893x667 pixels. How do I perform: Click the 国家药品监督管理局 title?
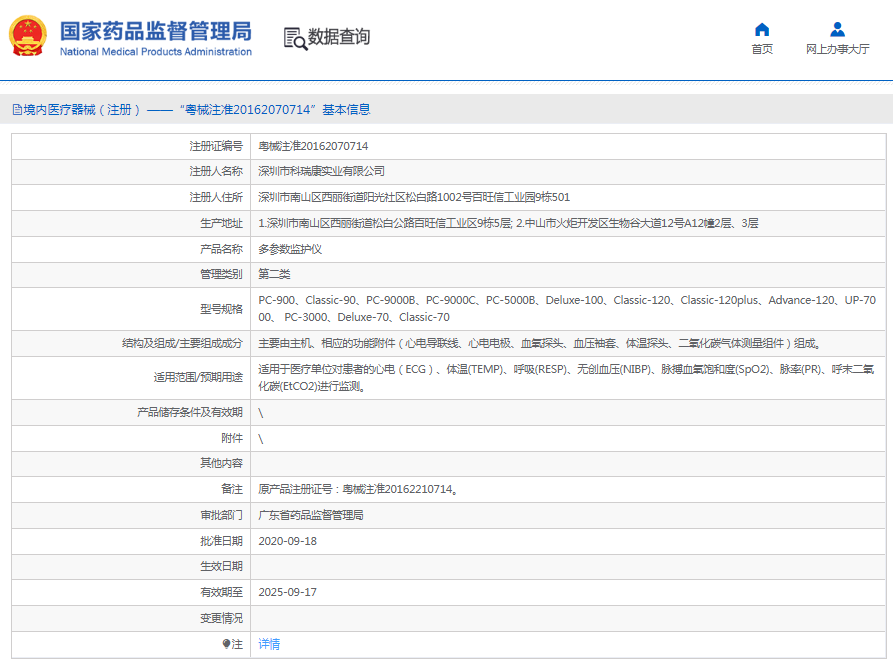click(155, 31)
